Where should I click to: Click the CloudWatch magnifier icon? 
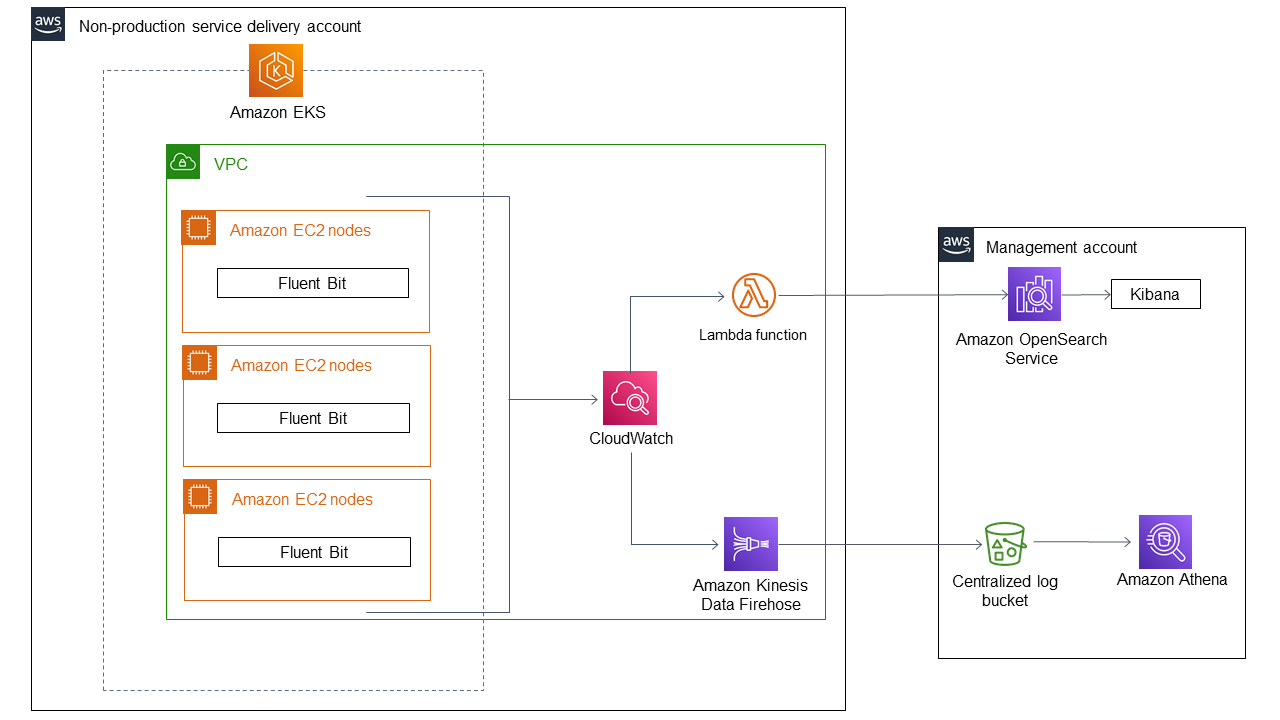(x=630, y=398)
